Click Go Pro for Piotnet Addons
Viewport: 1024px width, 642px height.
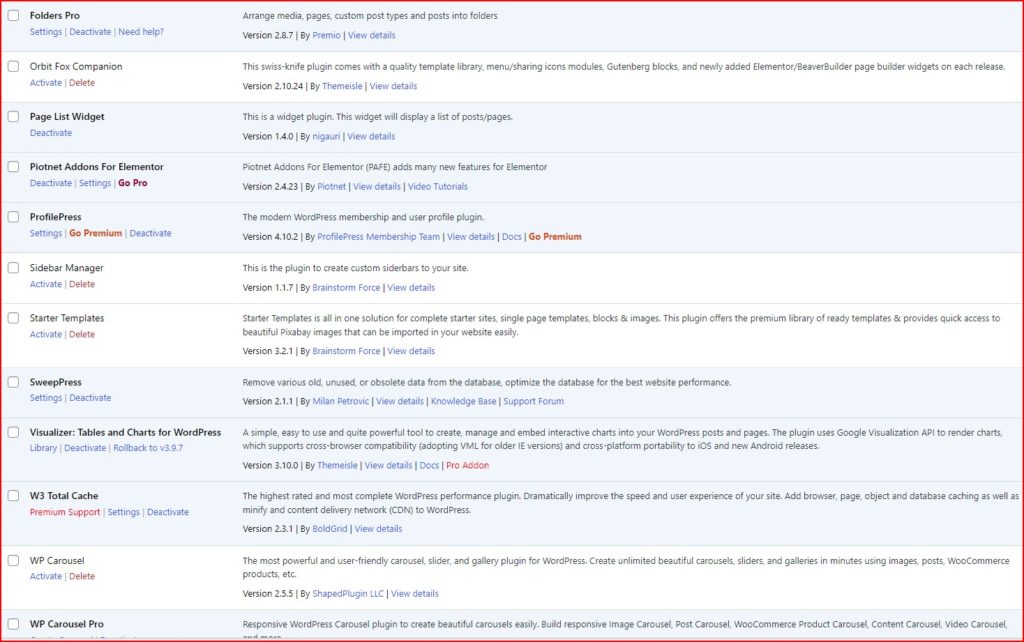[x=133, y=183]
